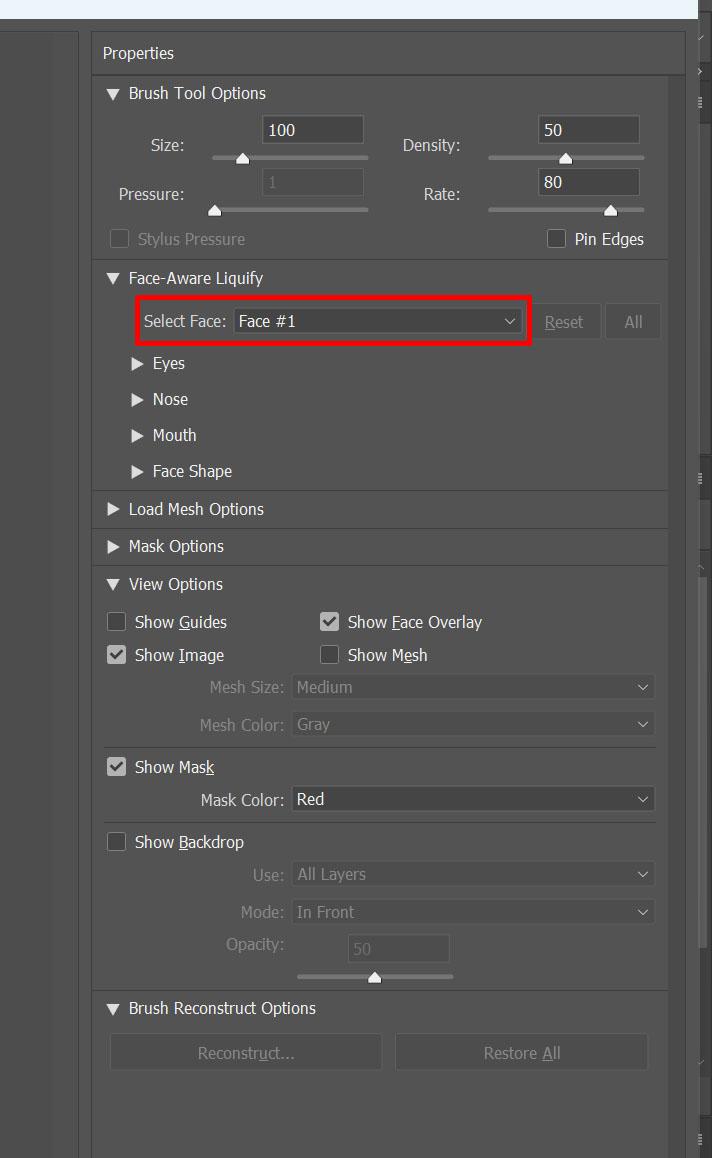Open the Select Face dropdown

pyautogui.click(x=377, y=321)
